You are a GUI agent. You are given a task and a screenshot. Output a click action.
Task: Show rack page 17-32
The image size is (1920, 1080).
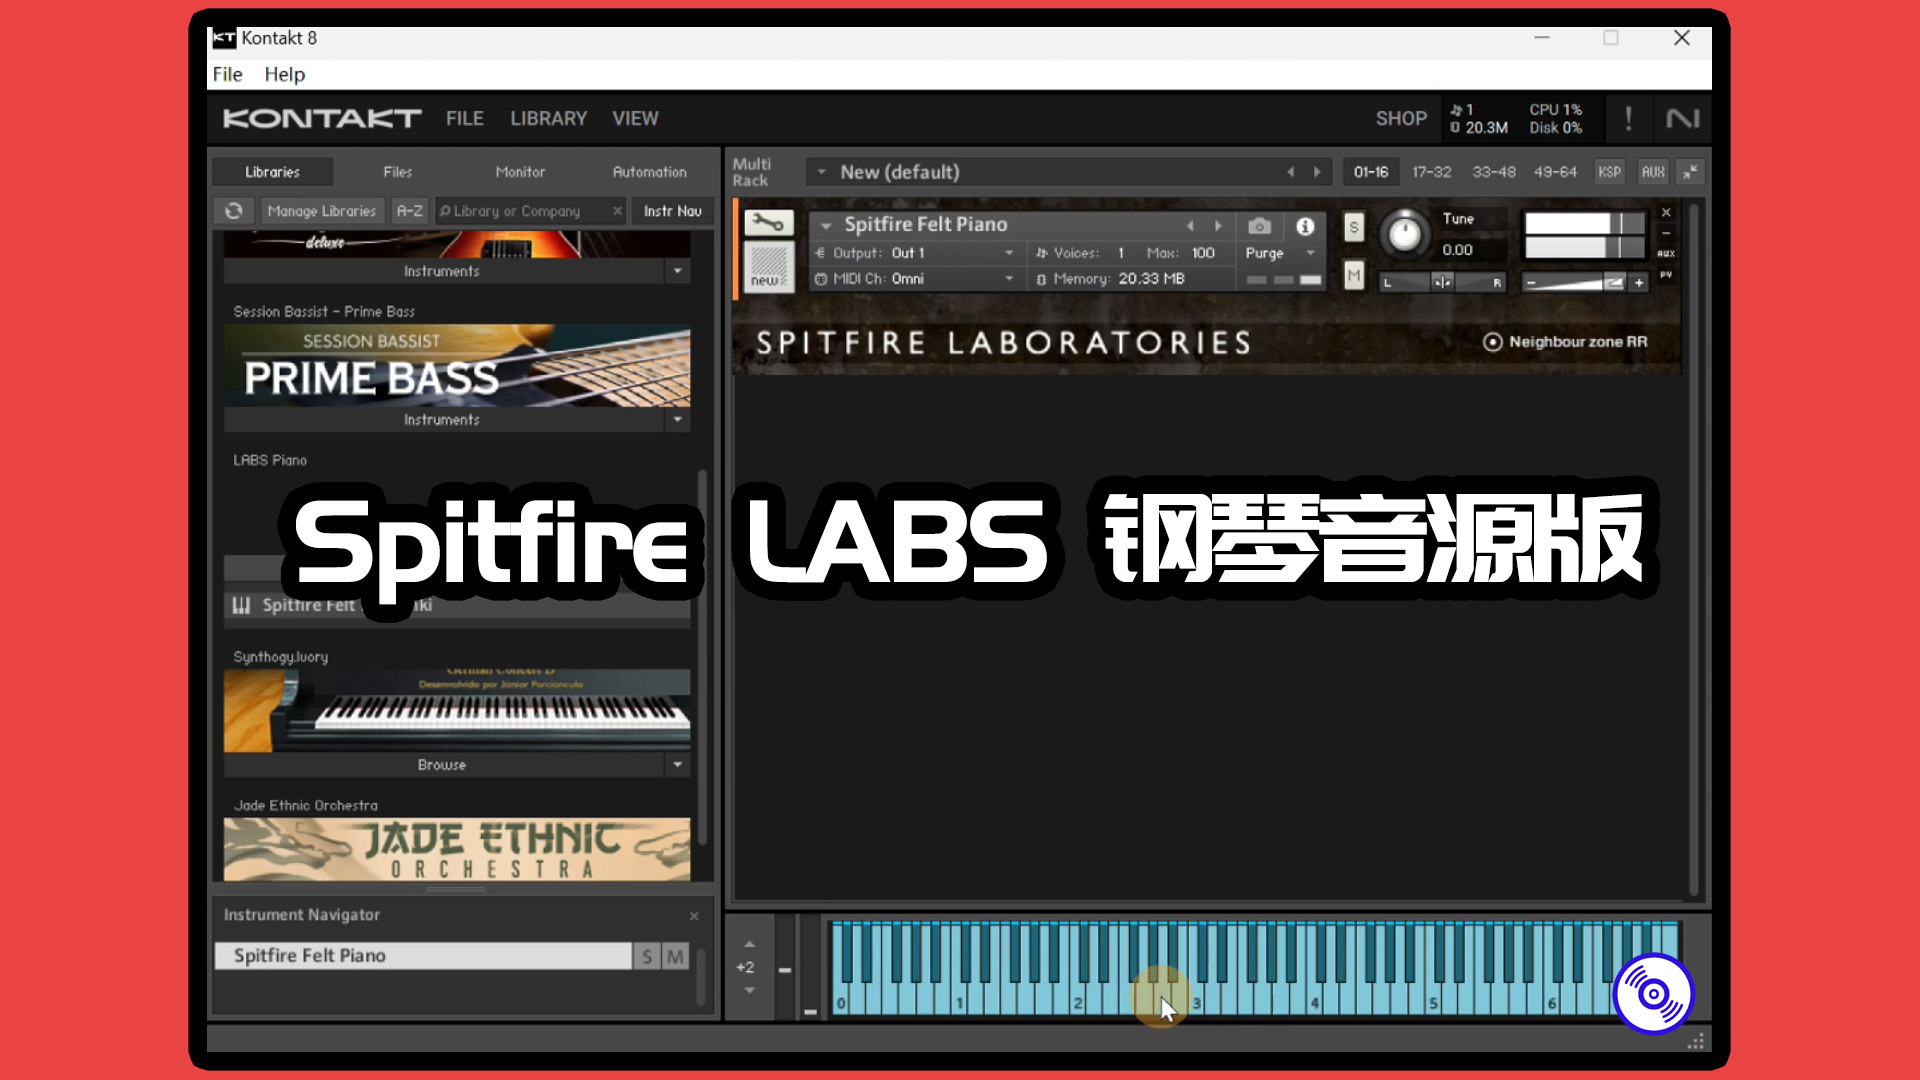click(x=1431, y=172)
